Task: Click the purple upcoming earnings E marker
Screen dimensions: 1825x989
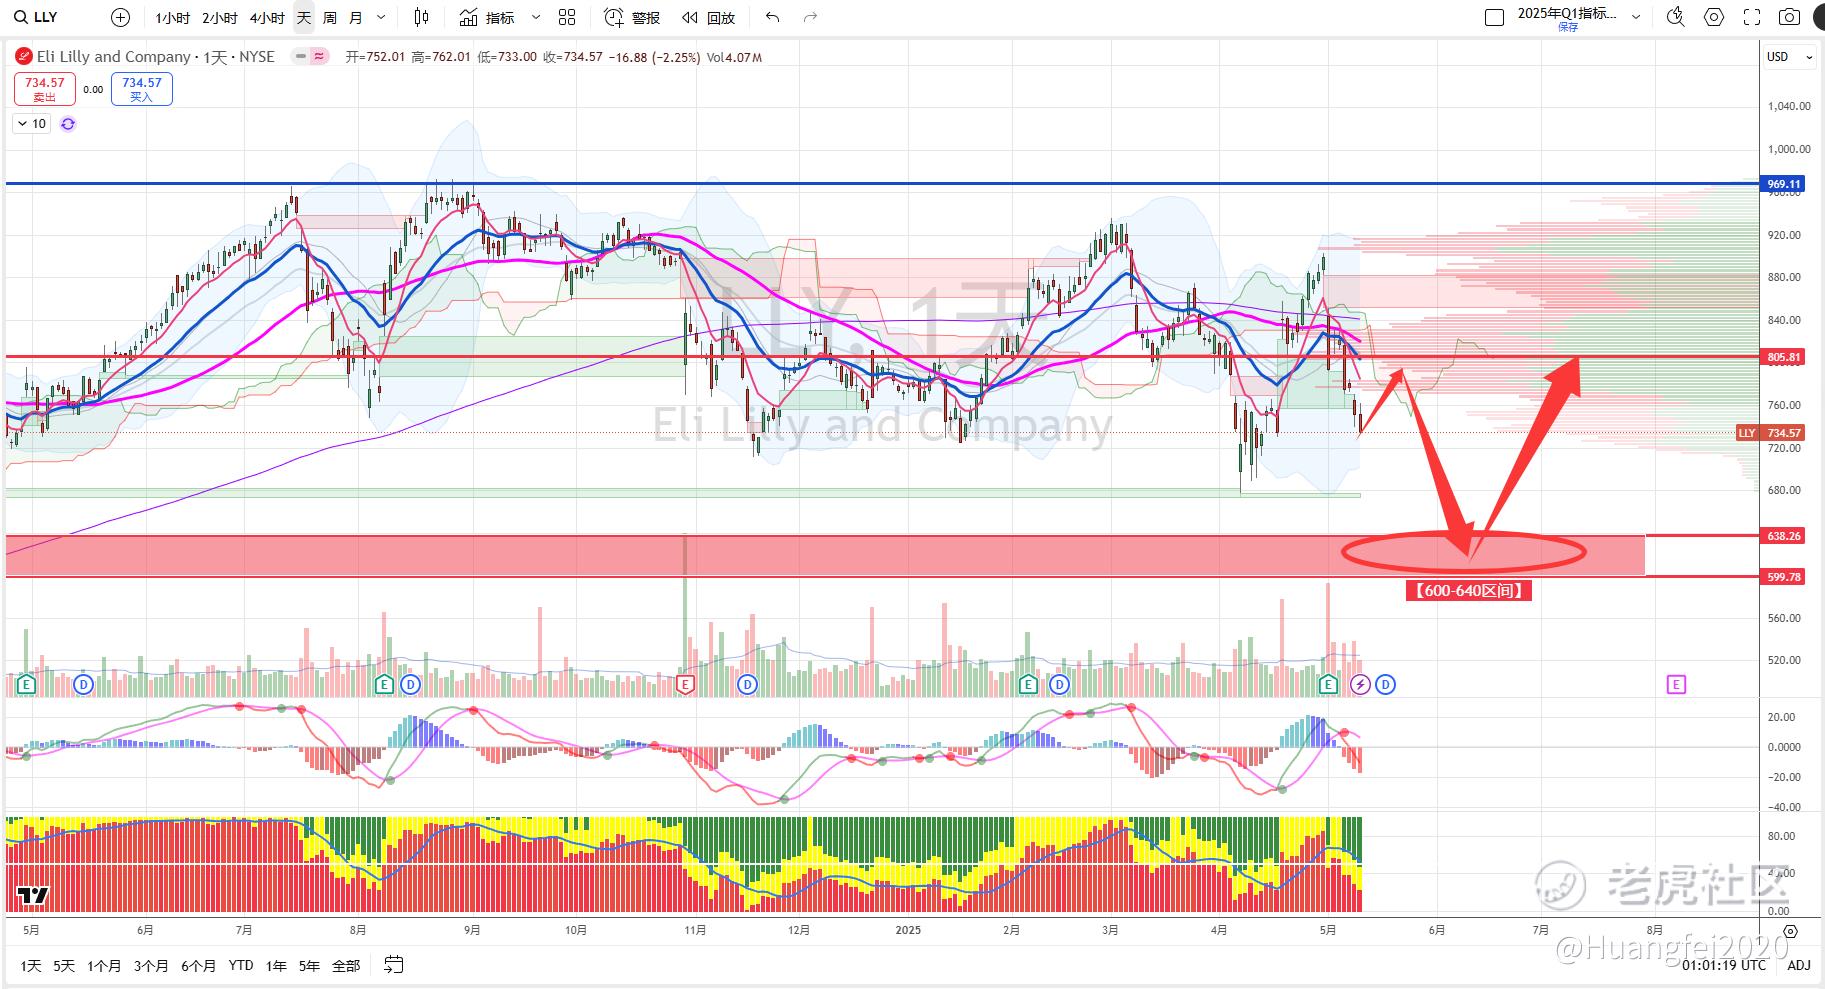Action: coord(1676,685)
